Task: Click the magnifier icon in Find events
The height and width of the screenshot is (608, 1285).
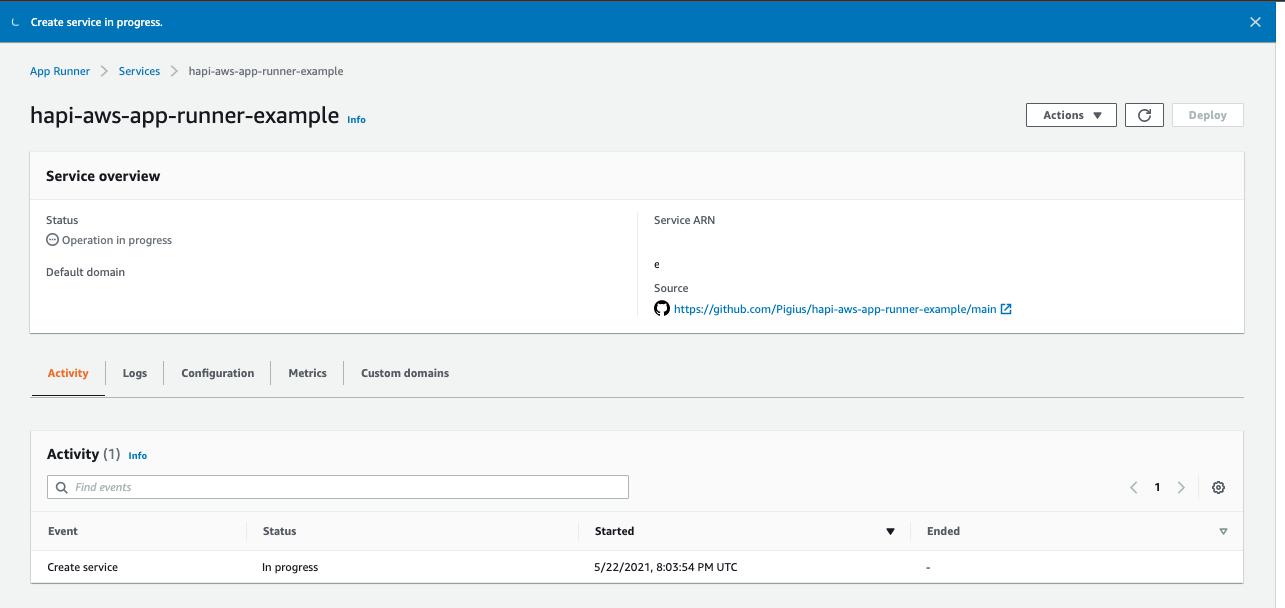Action: coord(62,487)
